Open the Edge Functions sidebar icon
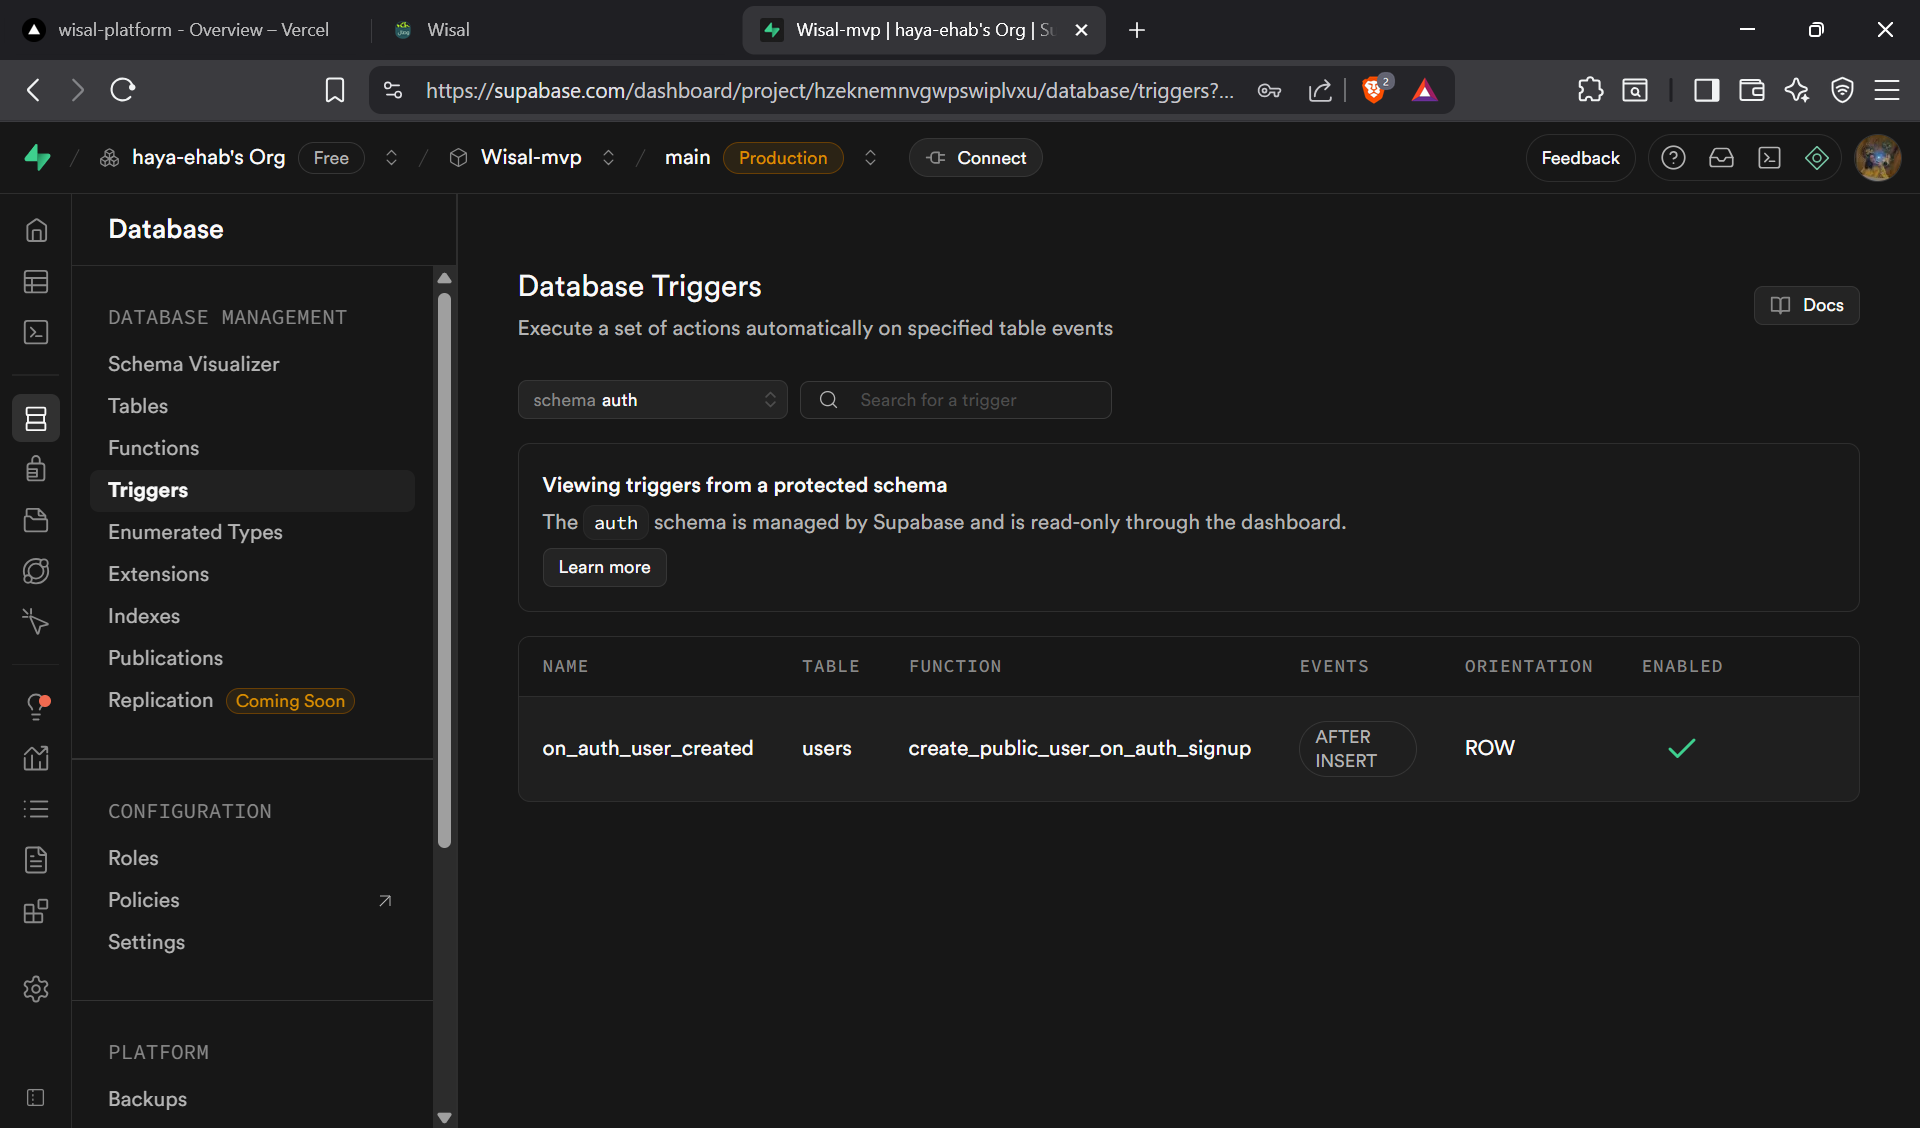Viewport: 1920px width, 1128px height. click(36, 571)
